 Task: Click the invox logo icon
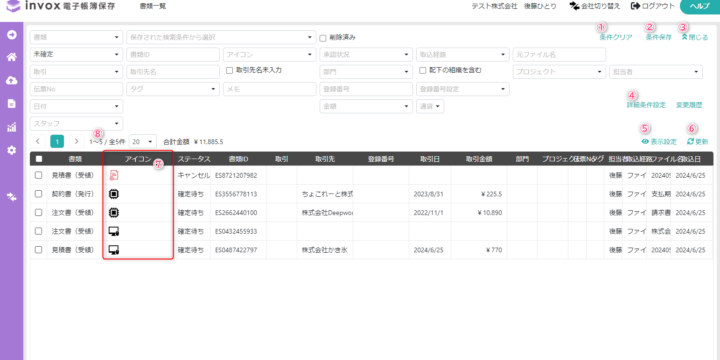pyautogui.click(x=13, y=6)
